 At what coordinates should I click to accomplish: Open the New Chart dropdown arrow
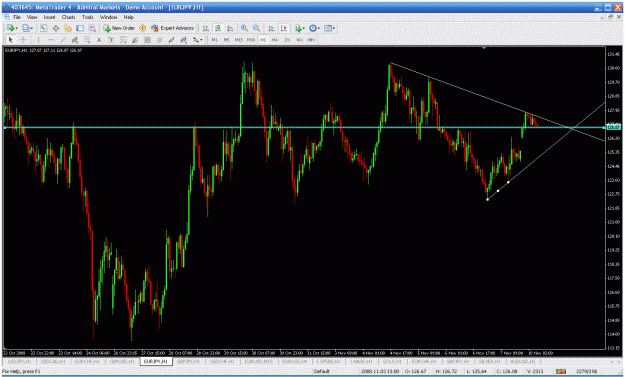[x=16, y=28]
